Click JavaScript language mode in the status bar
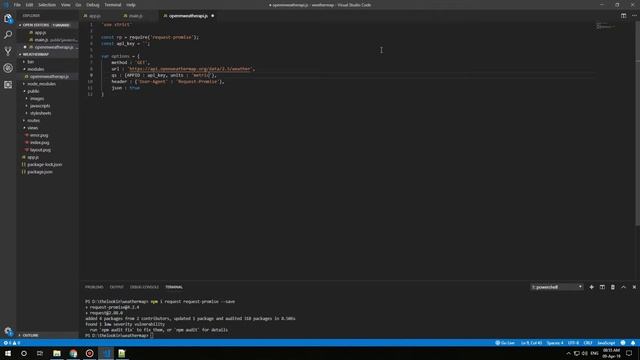Image resolution: width=640 pixels, height=360 pixels. pos(606,343)
